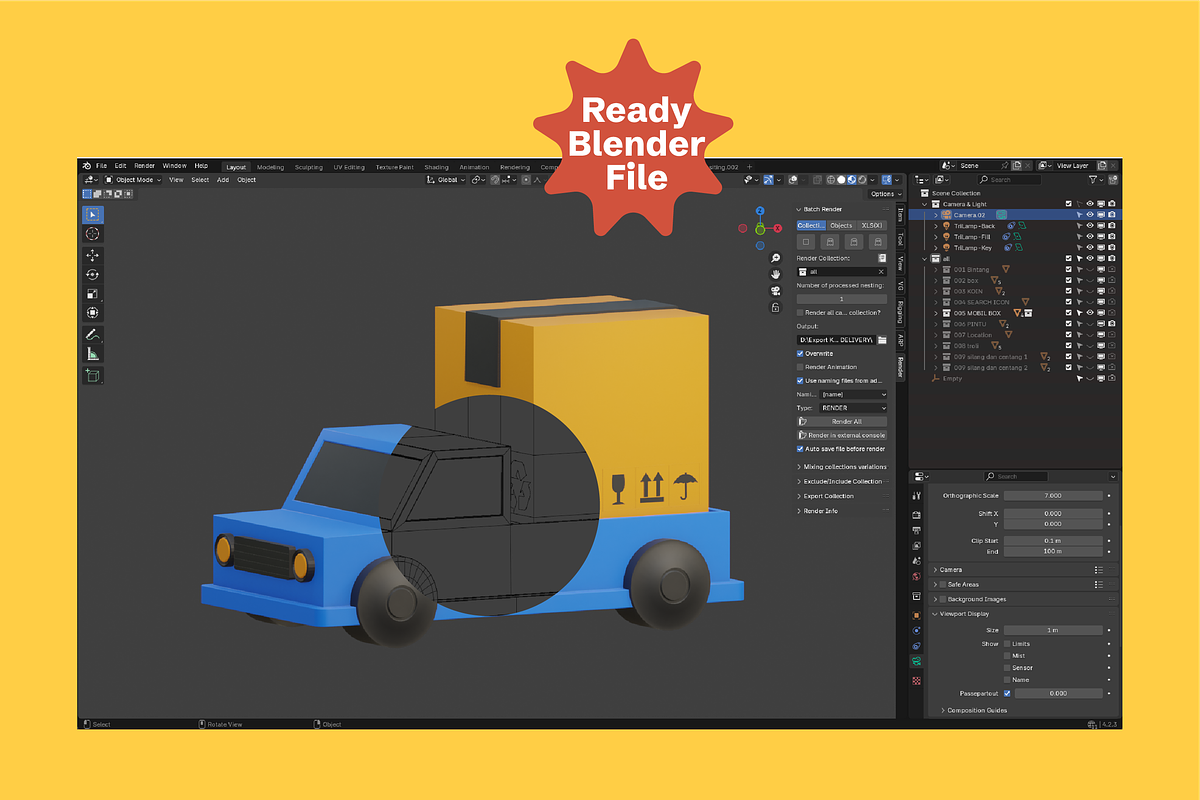Viewport: 1200px width, 800px height.
Task: Open the Render properties tab icon
Action: pos(916,514)
